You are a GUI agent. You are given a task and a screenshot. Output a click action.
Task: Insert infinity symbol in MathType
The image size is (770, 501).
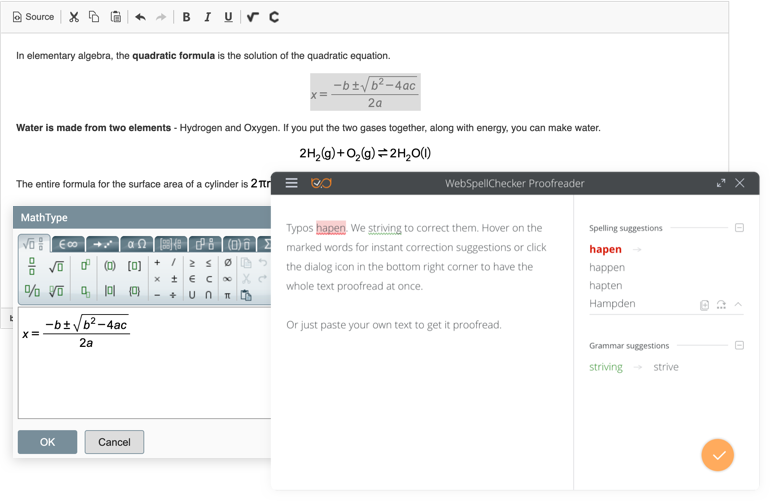tap(227, 279)
